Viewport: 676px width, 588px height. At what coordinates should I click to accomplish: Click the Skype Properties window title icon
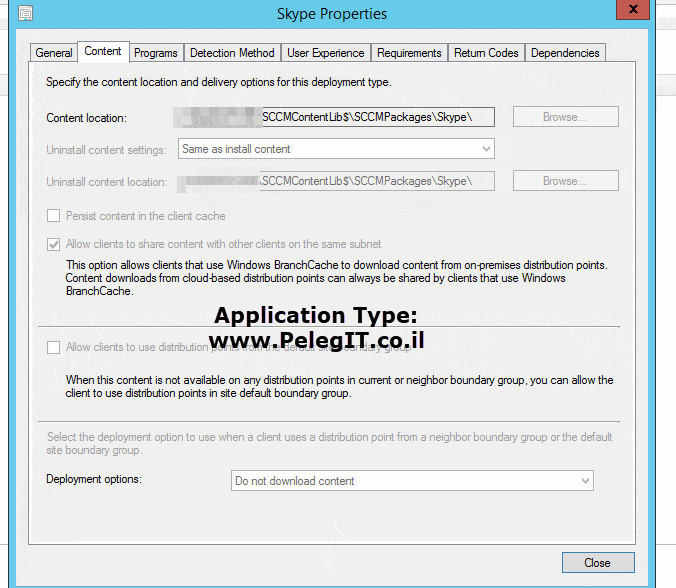pyautogui.click(x=25, y=13)
